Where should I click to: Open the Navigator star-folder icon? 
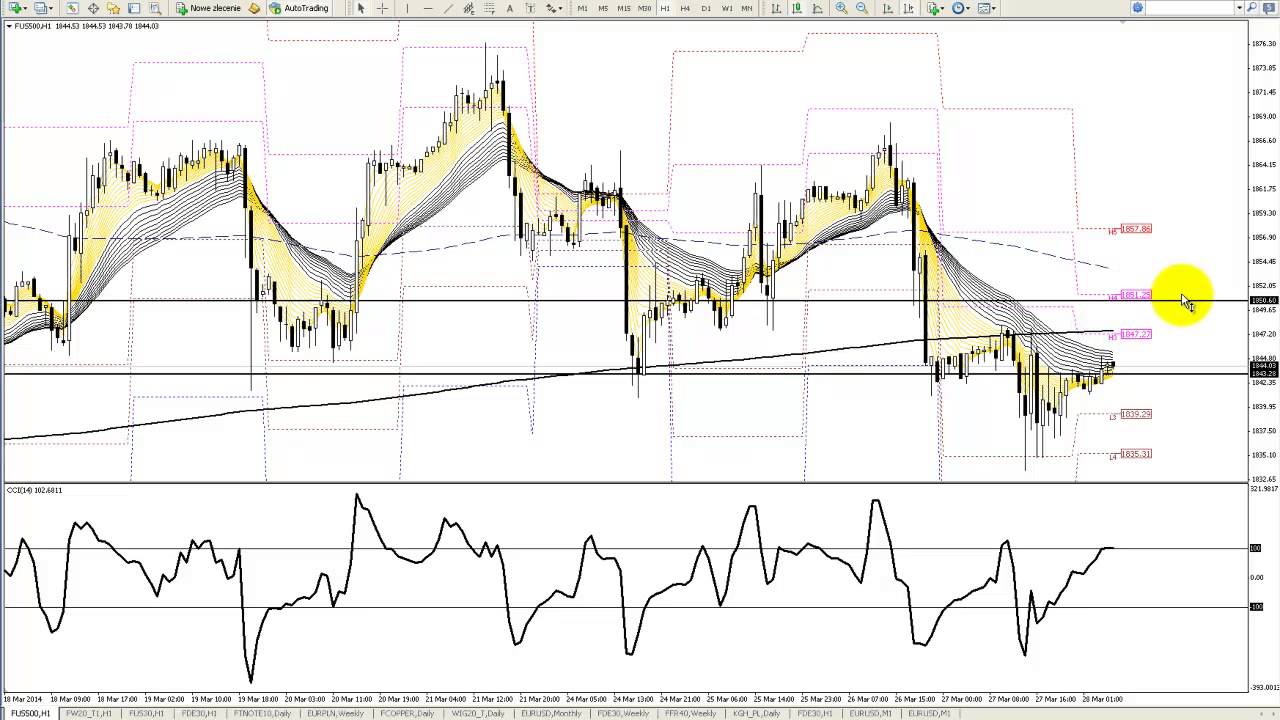[113, 8]
